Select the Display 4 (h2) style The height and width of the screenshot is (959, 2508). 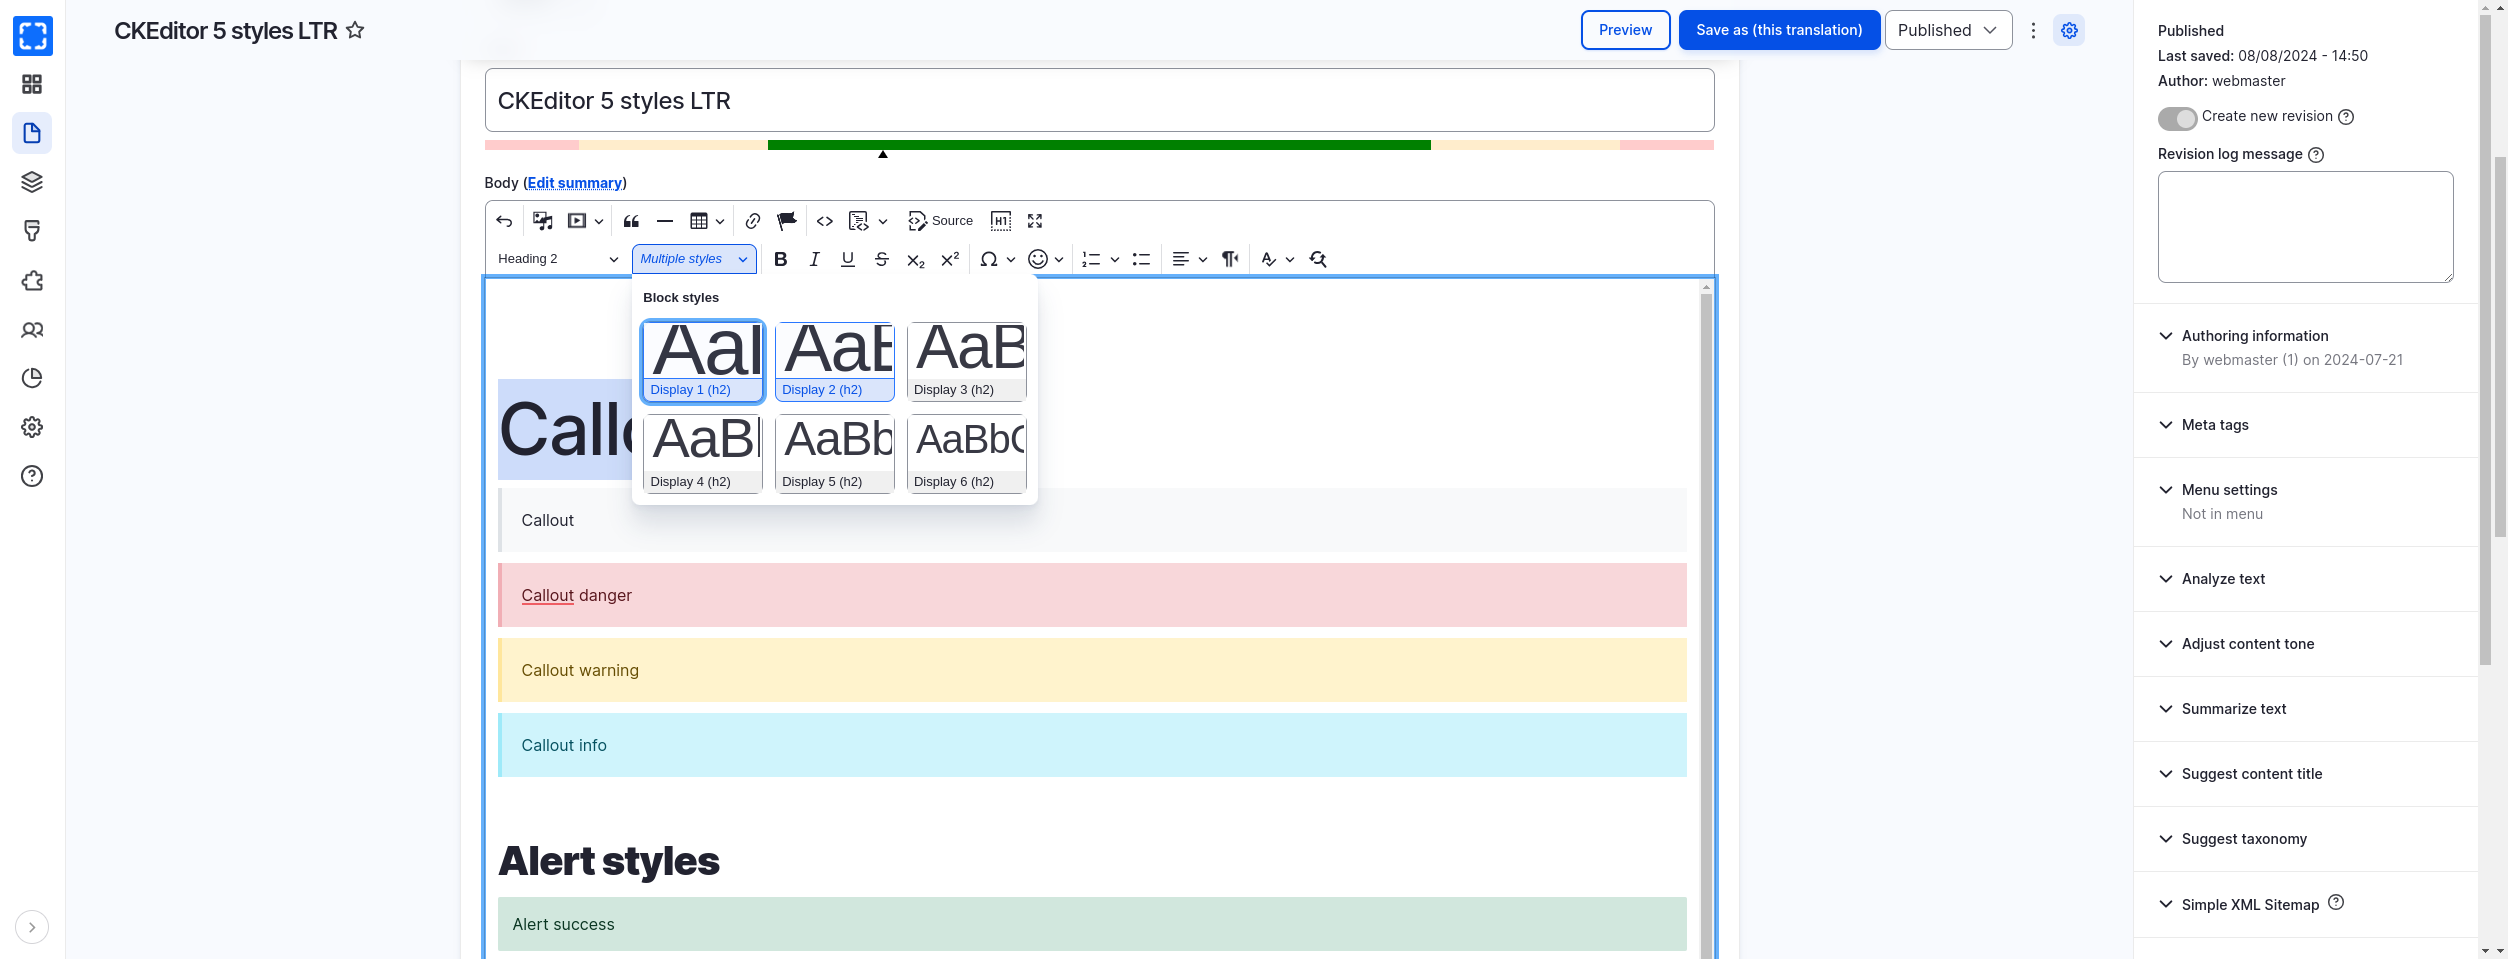point(703,453)
